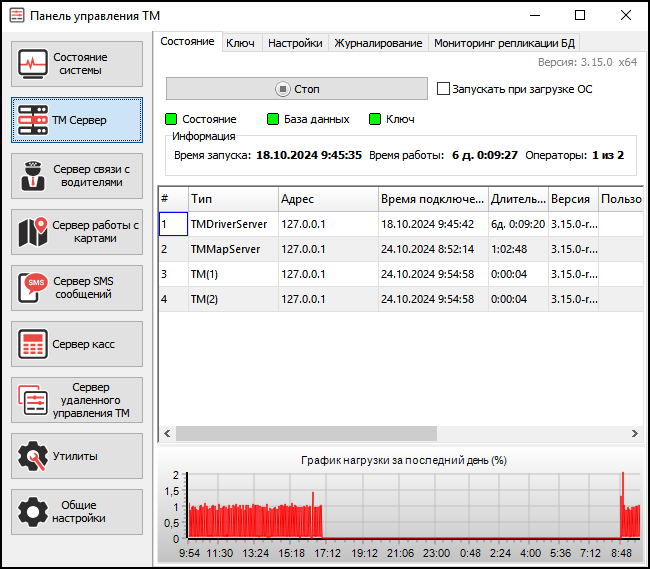Click the Сервер связи с водителями button label

coord(91,176)
